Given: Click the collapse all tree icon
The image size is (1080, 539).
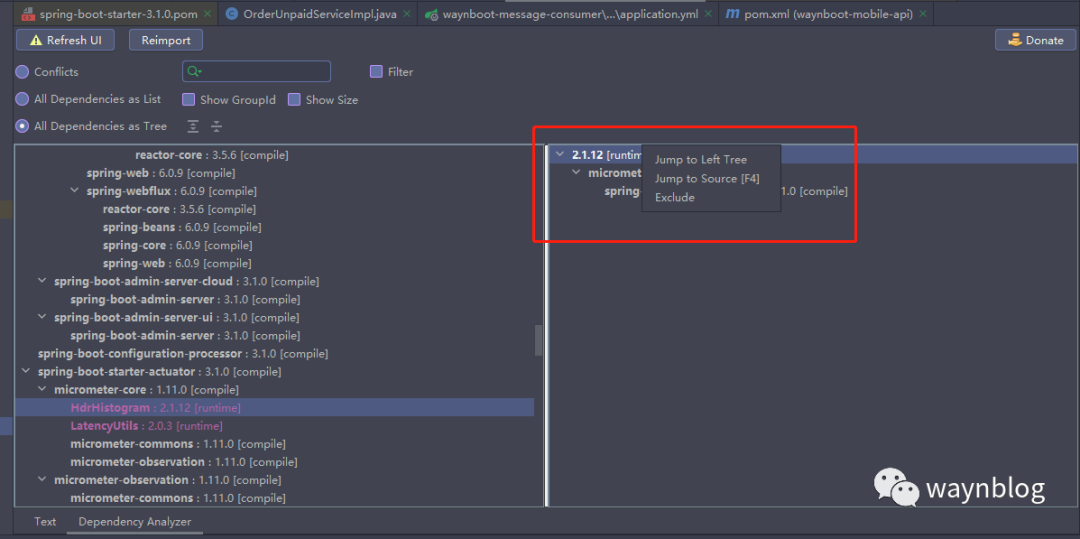Looking at the screenshot, I should (x=217, y=127).
